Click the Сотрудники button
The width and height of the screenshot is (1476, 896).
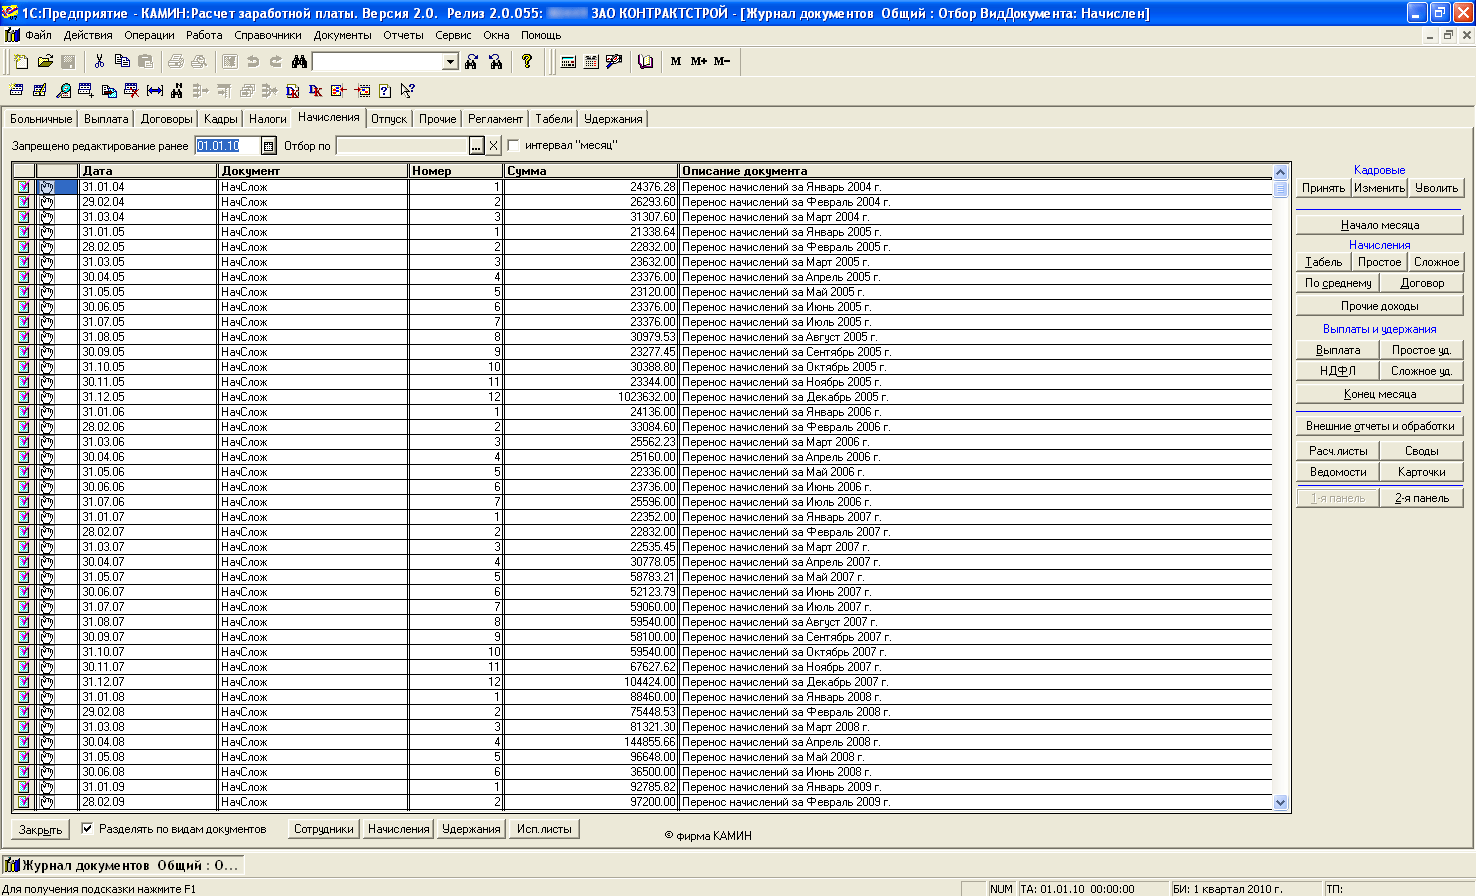pyautogui.click(x=324, y=829)
